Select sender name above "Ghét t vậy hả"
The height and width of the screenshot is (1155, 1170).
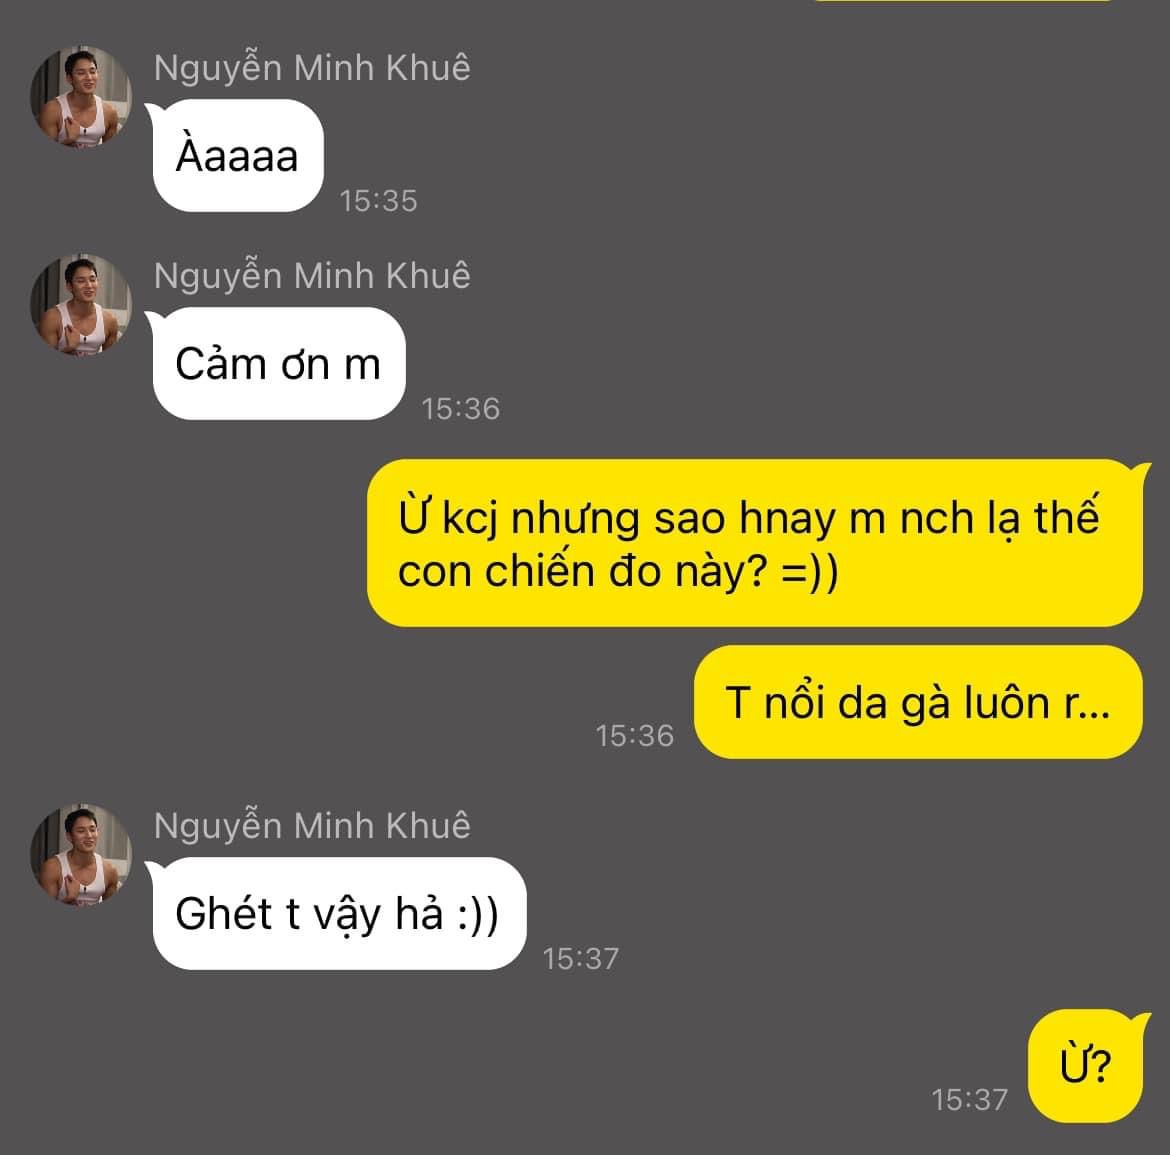click(x=312, y=825)
